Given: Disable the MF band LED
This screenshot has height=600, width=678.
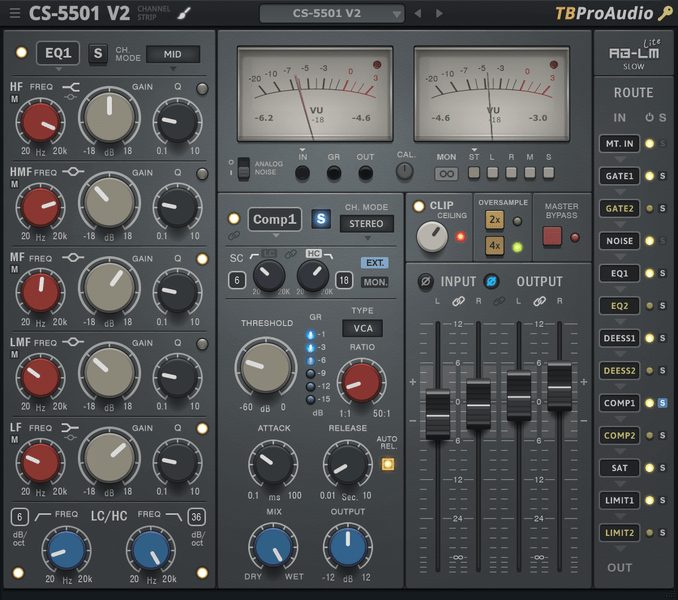Looking at the screenshot, I should pyautogui.click(x=202, y=259).
